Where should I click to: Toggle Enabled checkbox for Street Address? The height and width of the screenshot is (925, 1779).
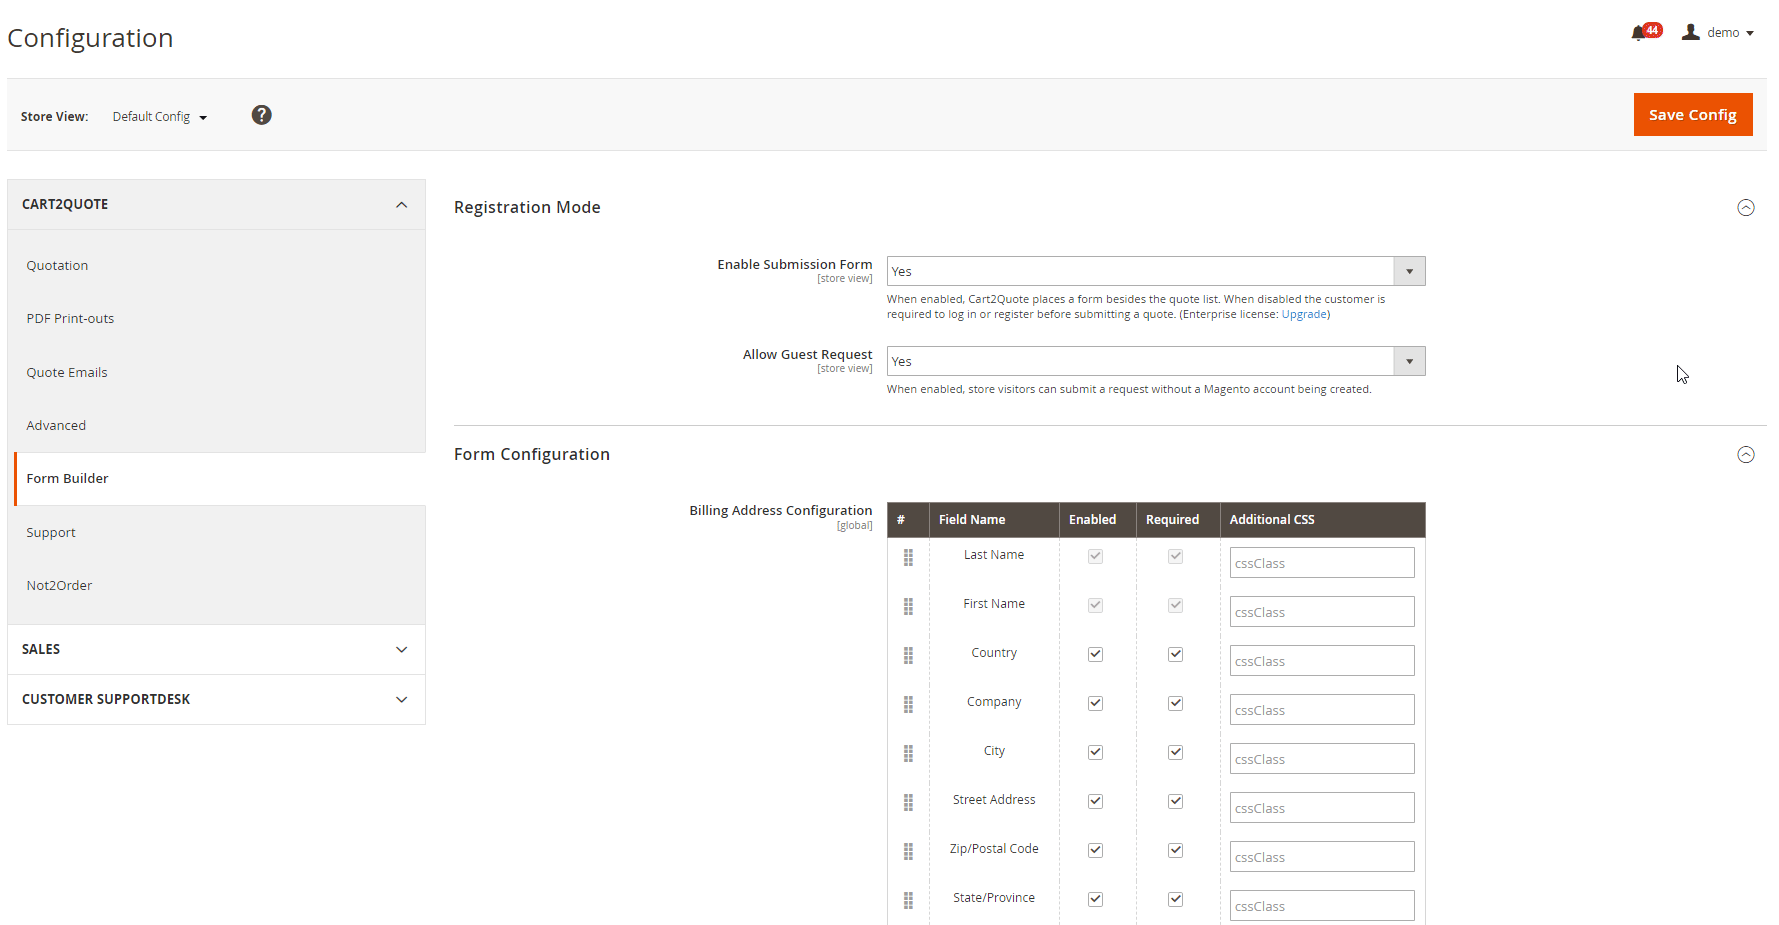click(1095, 801)
